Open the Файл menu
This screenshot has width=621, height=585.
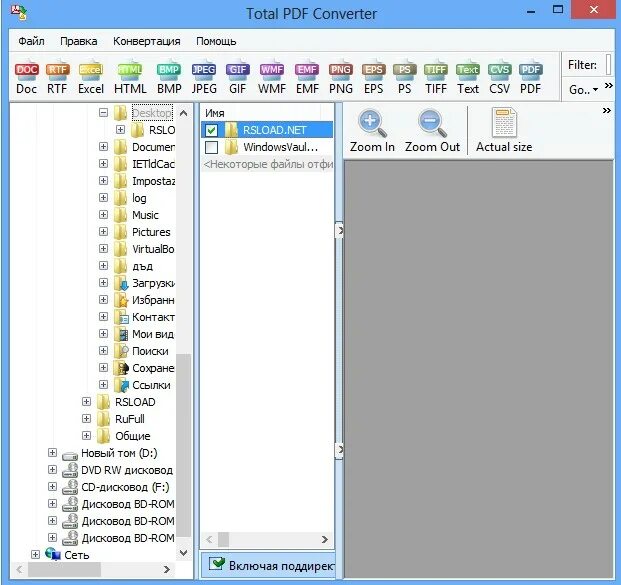[31, 41]
